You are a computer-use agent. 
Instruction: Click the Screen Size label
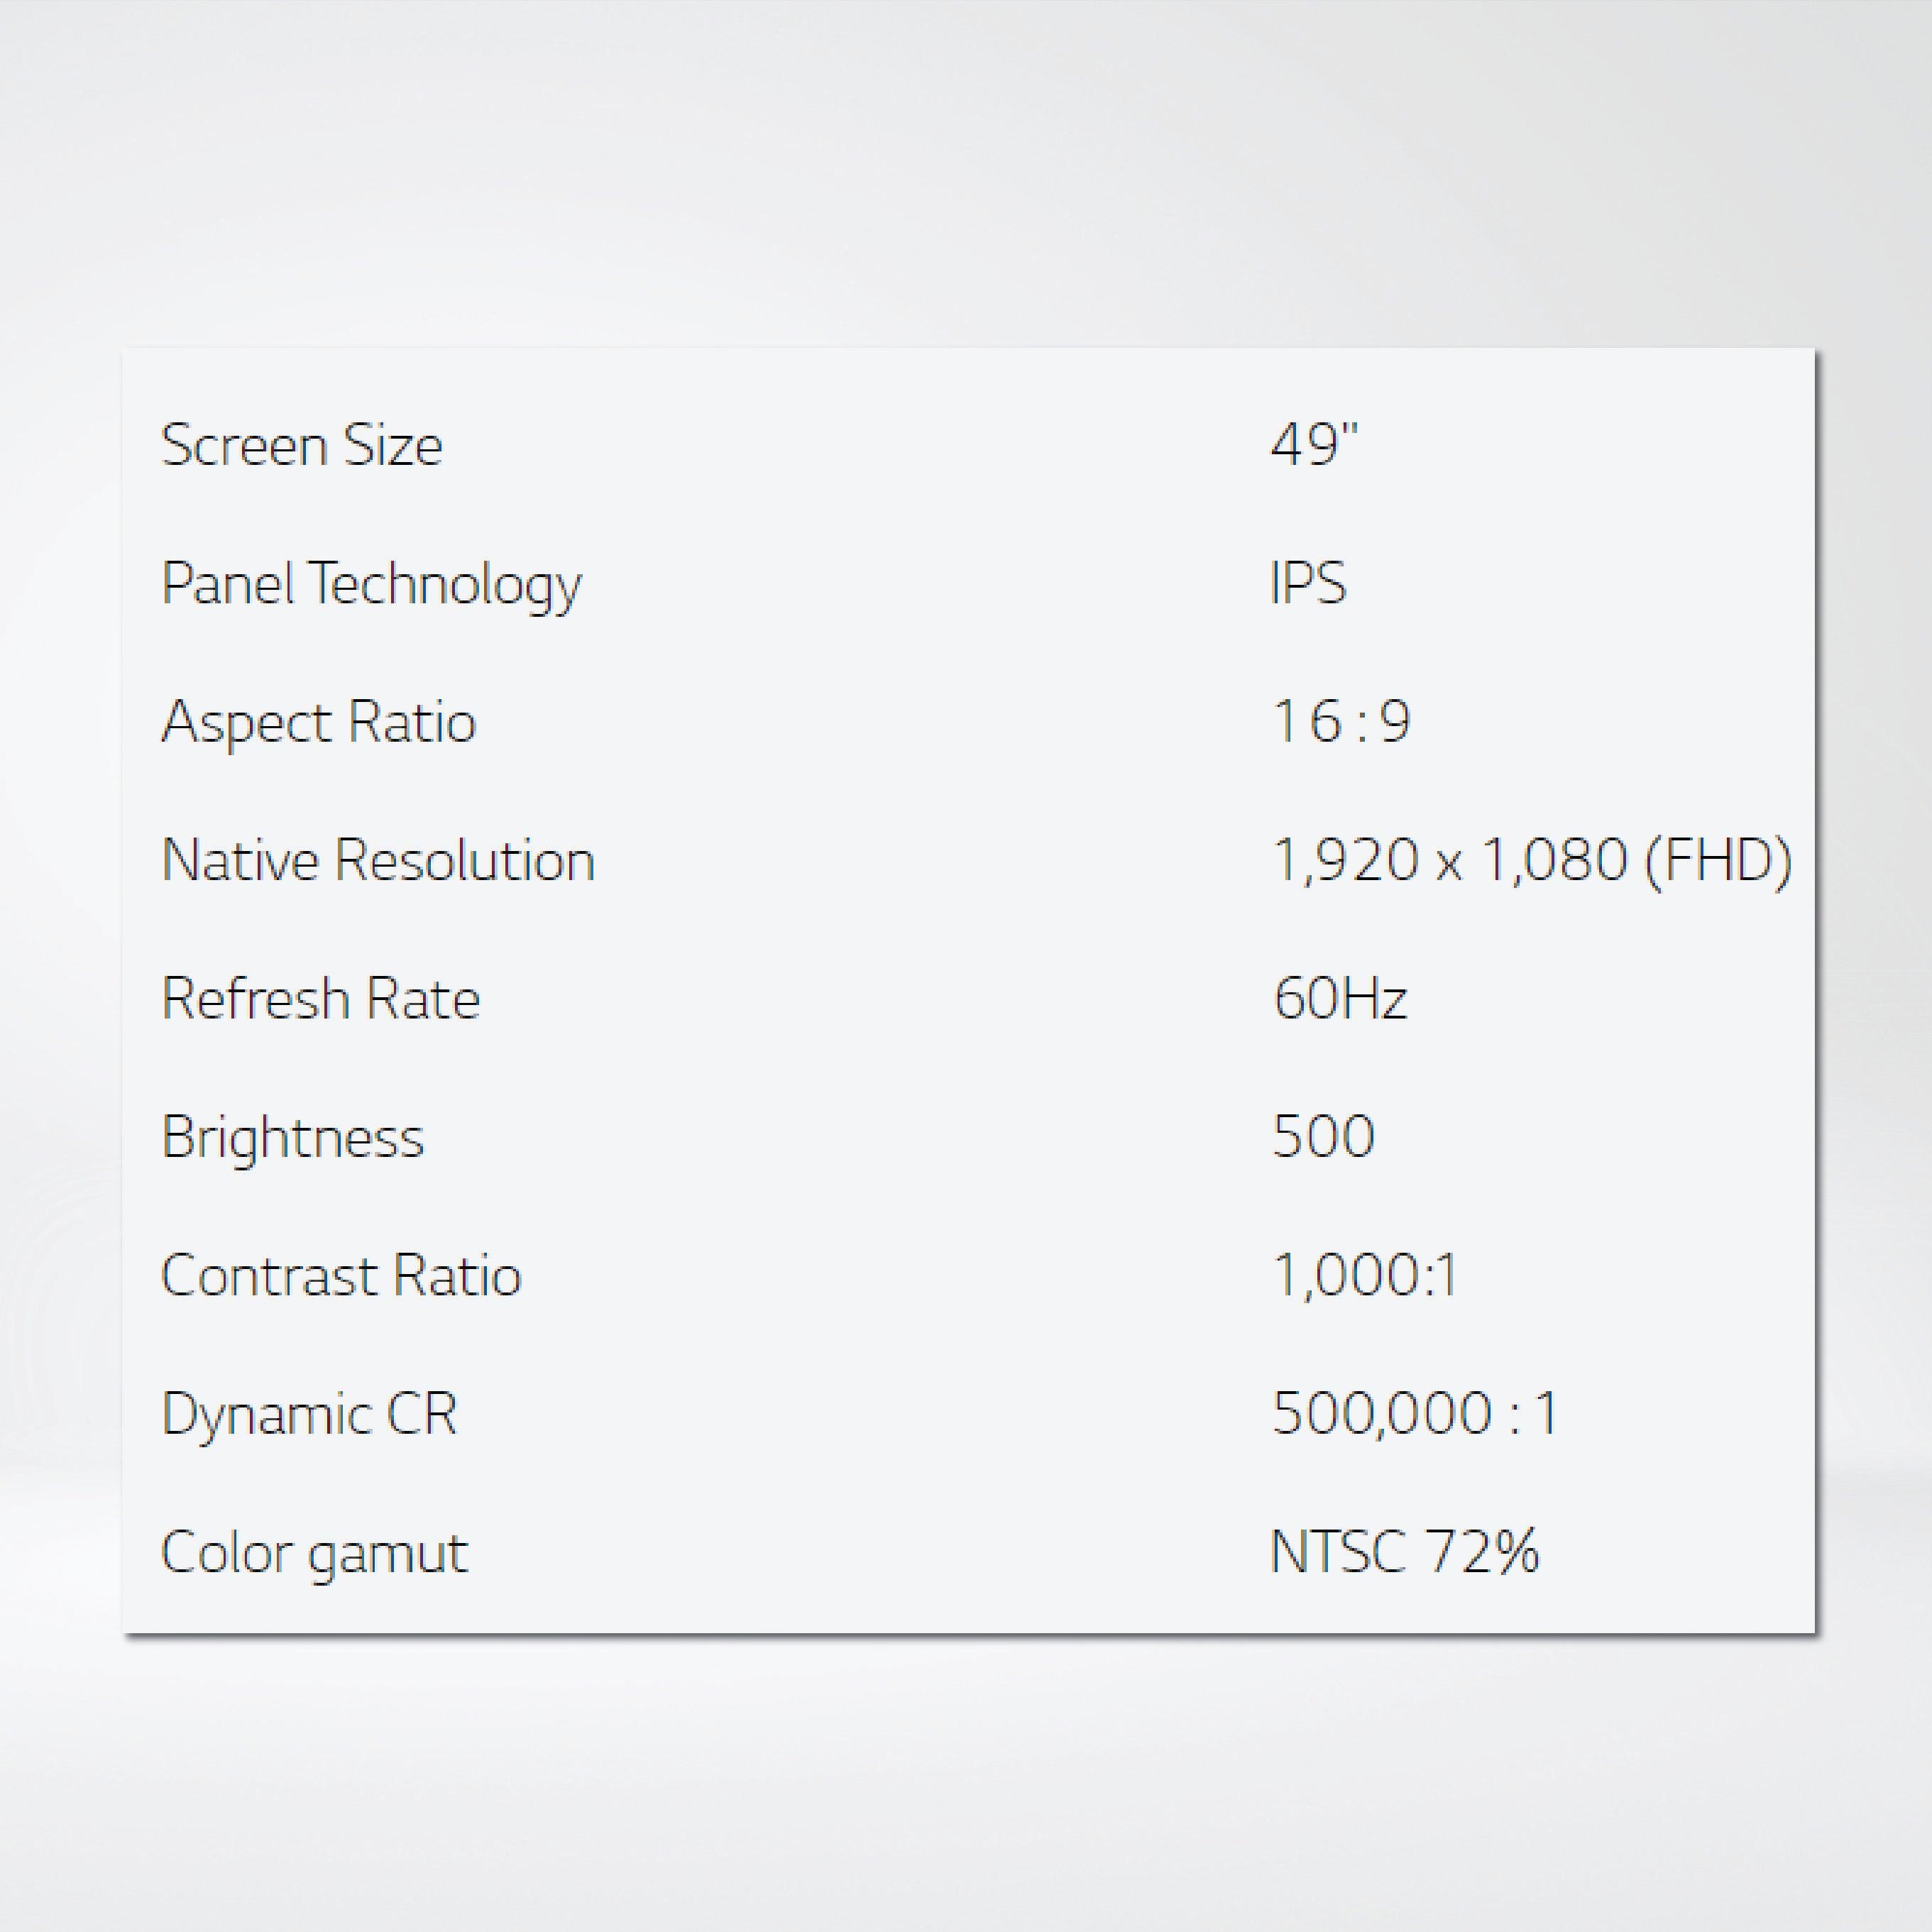click(301, 445)
